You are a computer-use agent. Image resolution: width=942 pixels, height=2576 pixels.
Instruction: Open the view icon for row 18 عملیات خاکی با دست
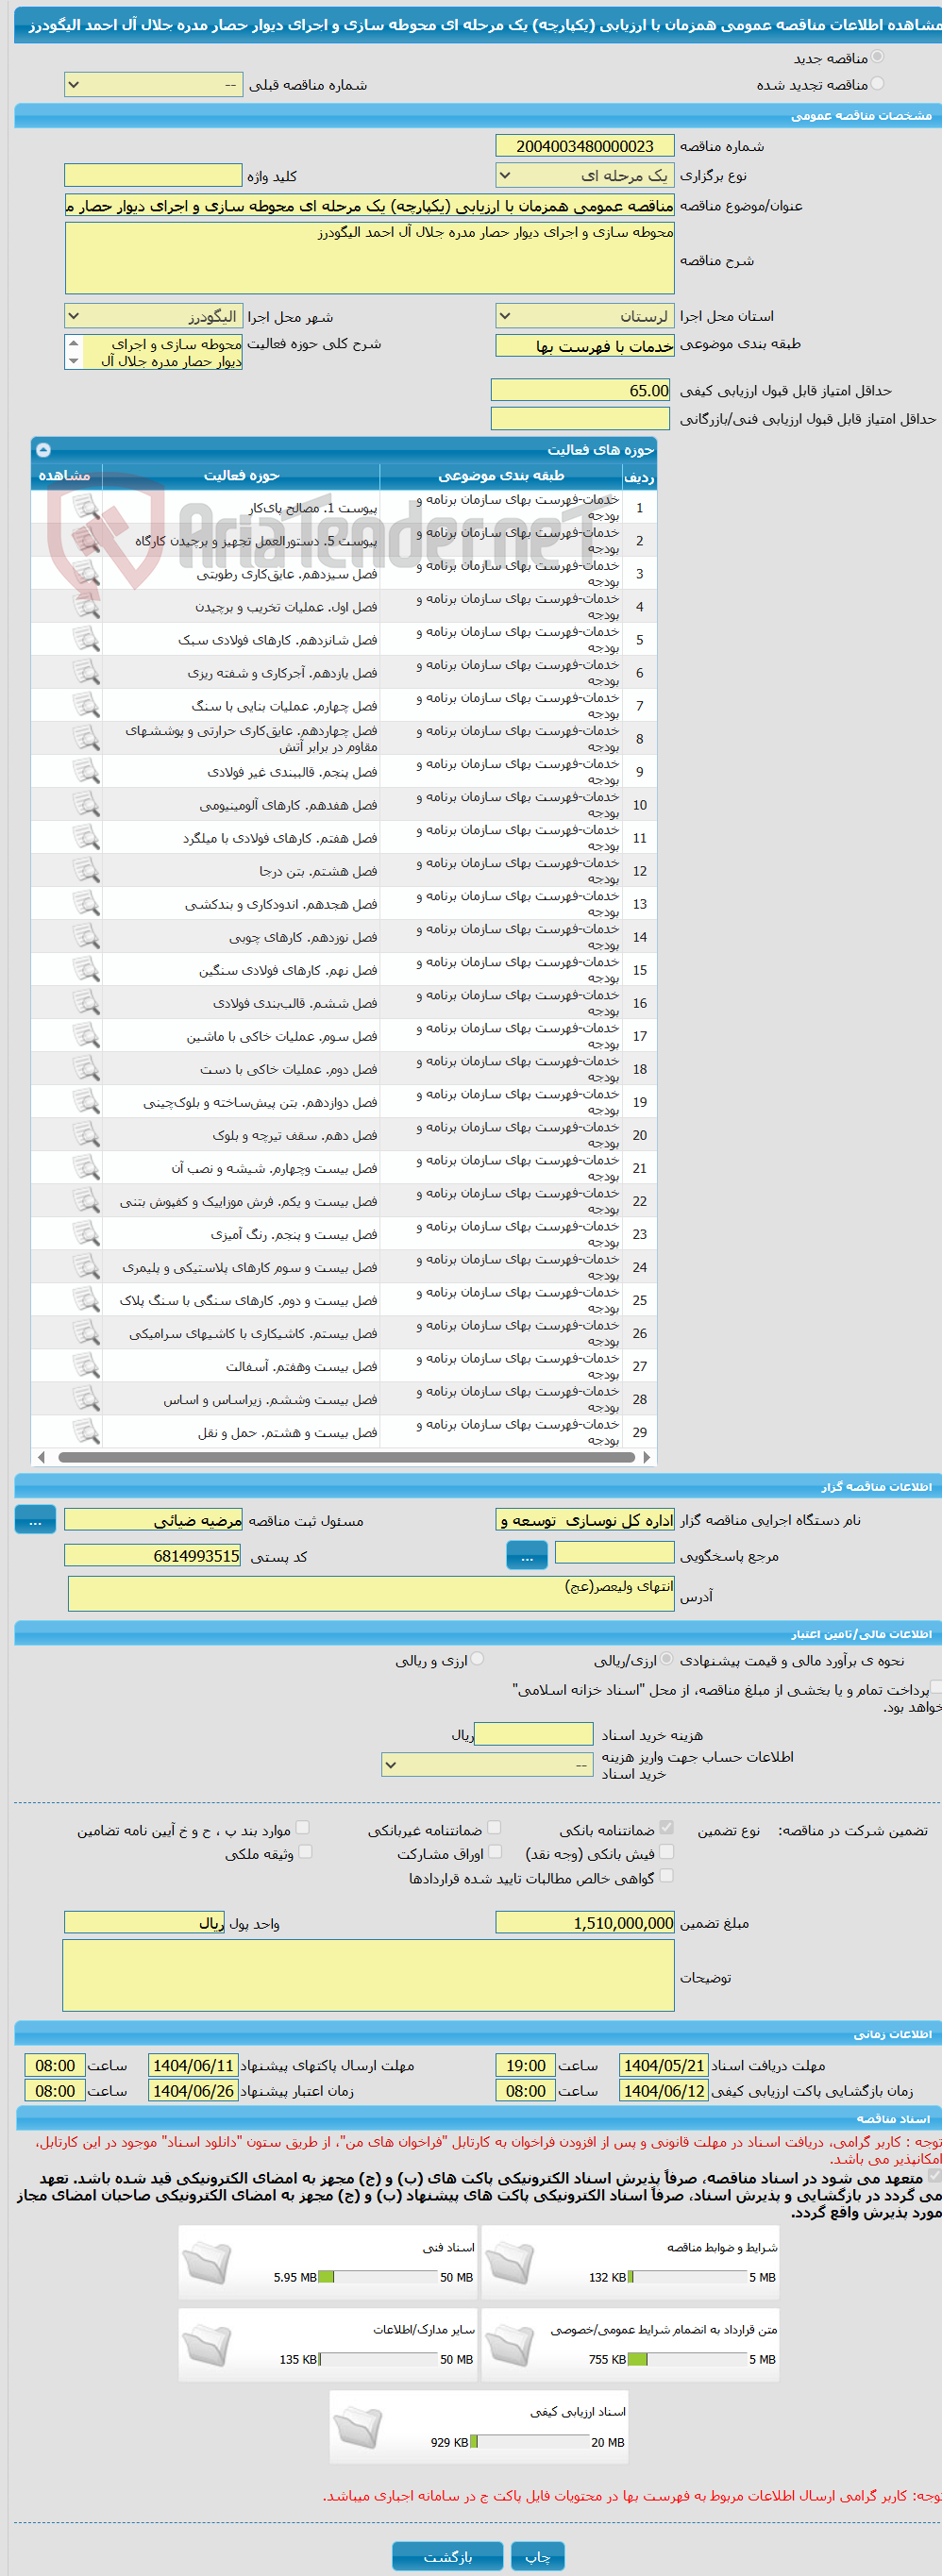tap(86, 1068)
